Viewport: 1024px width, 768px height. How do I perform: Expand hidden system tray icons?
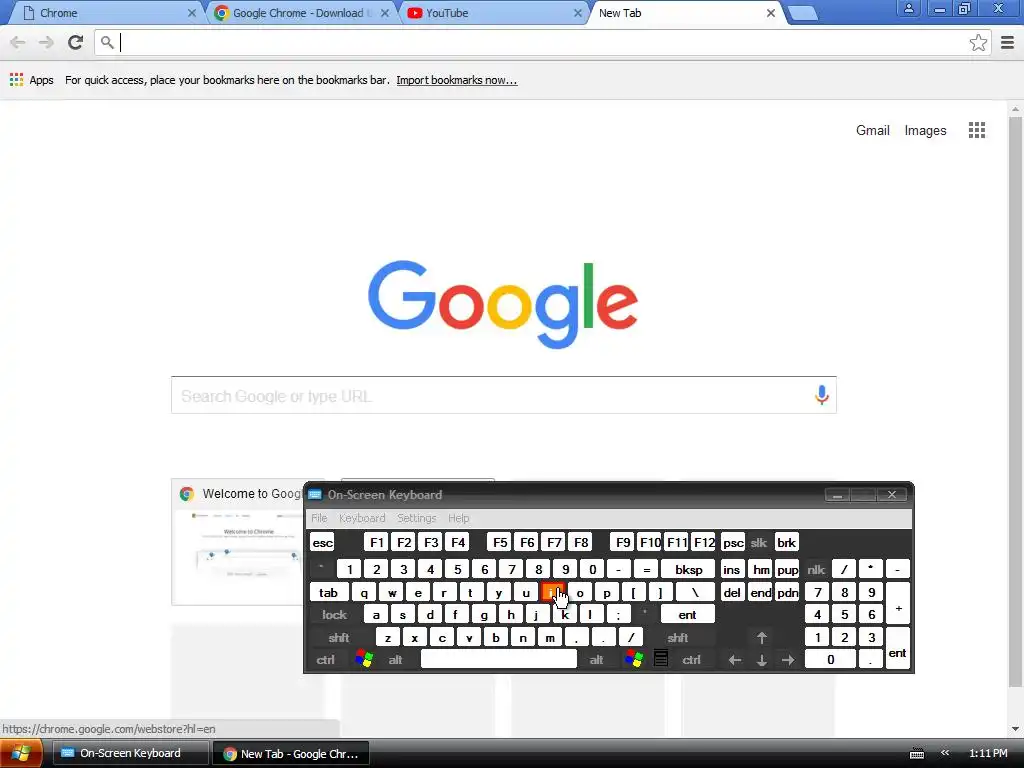pyautogui.click(x=944, y=753)
